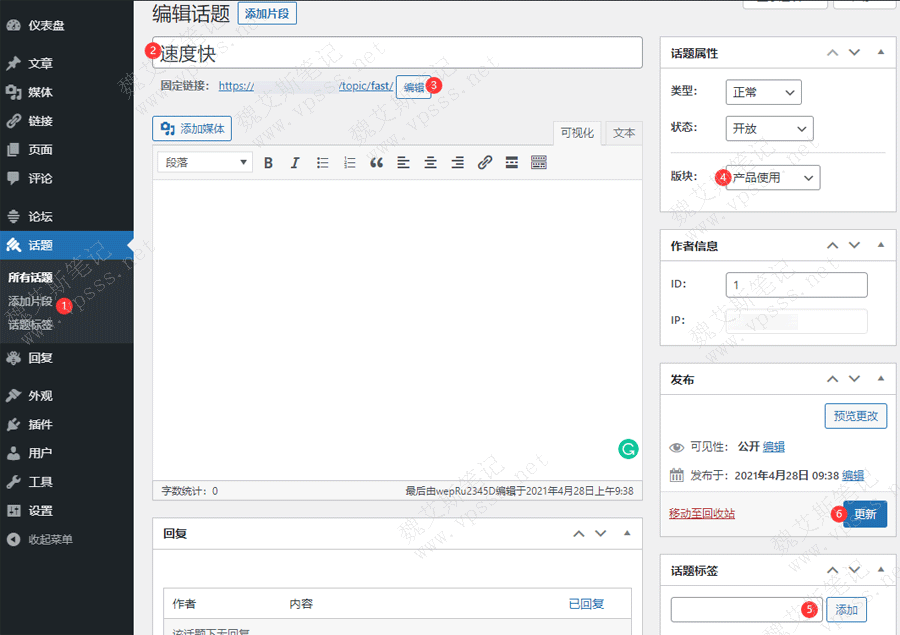Select 话题标签 submenu item

click(30, 324)
